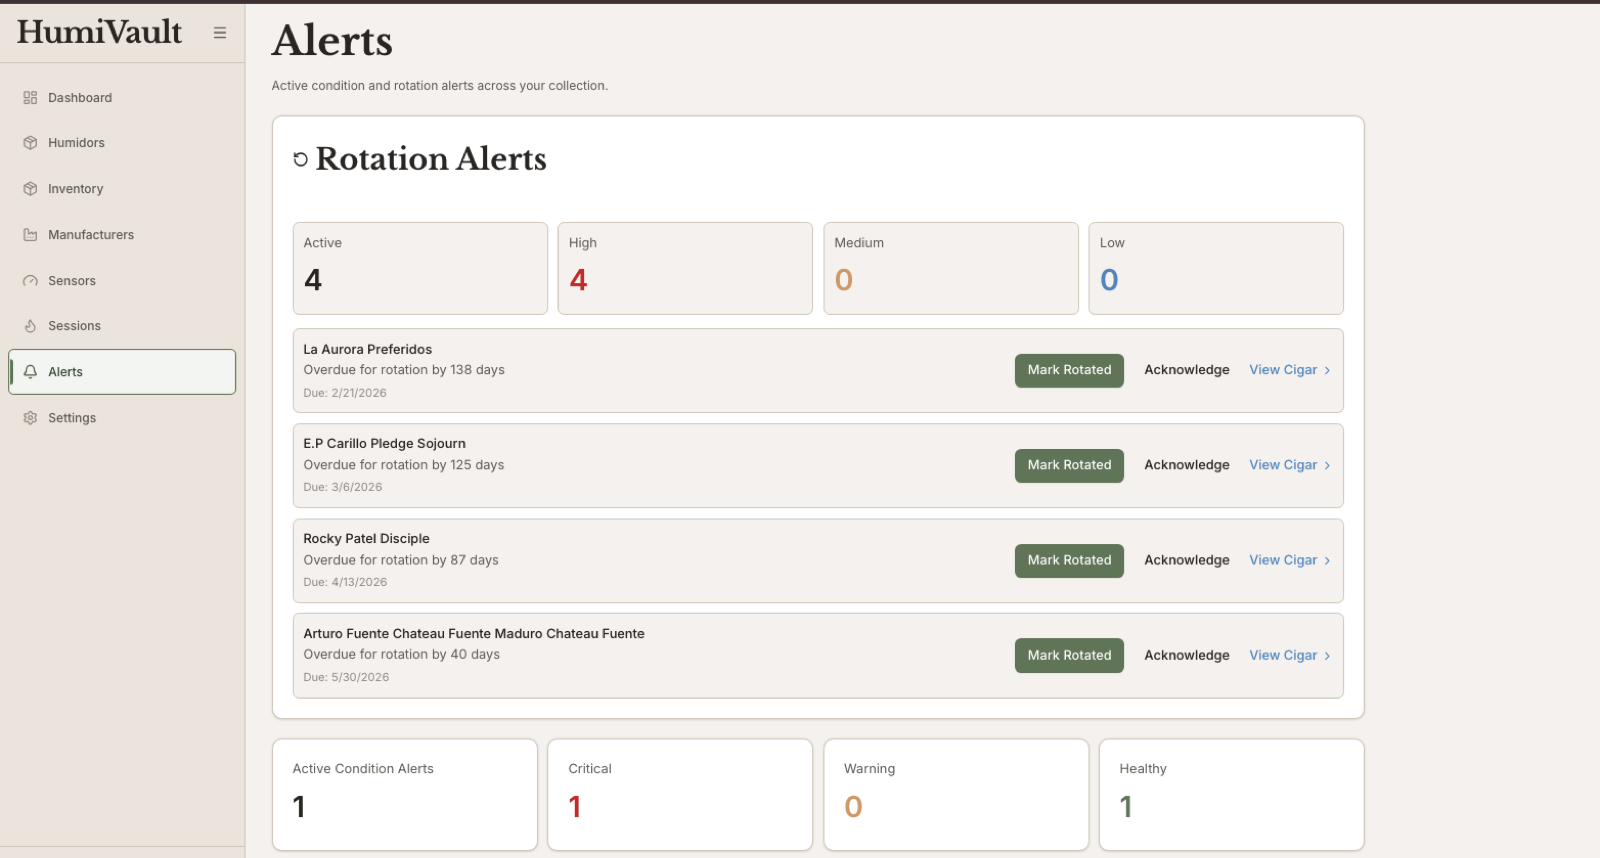Toggle the sidebar hamburger menu icon

point(220,33)
